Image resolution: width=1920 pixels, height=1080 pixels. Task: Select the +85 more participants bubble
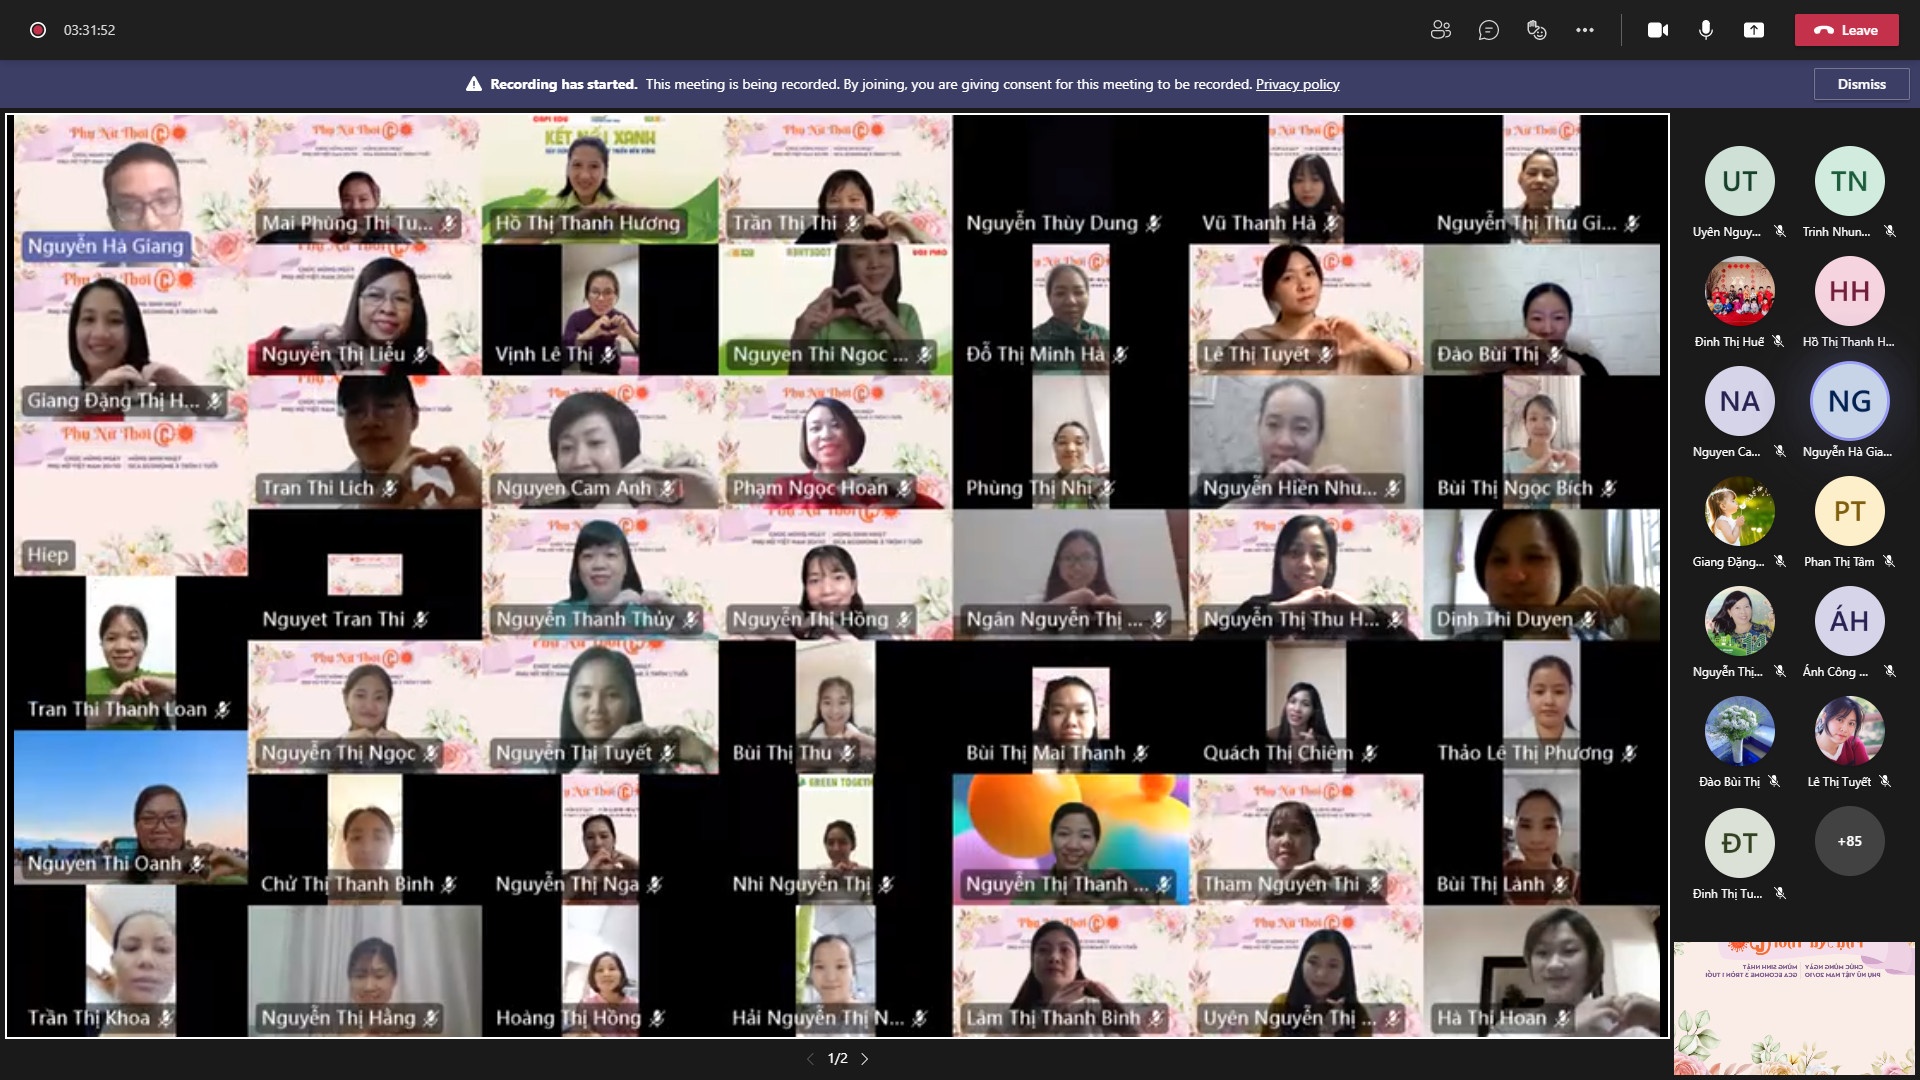click(x=1849, y=841)
